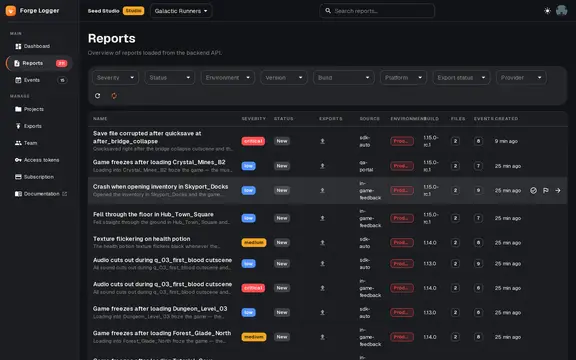576x360 pixels.
Task: Click the Projects folder icon in sidebar
Action: coord(18,109)
